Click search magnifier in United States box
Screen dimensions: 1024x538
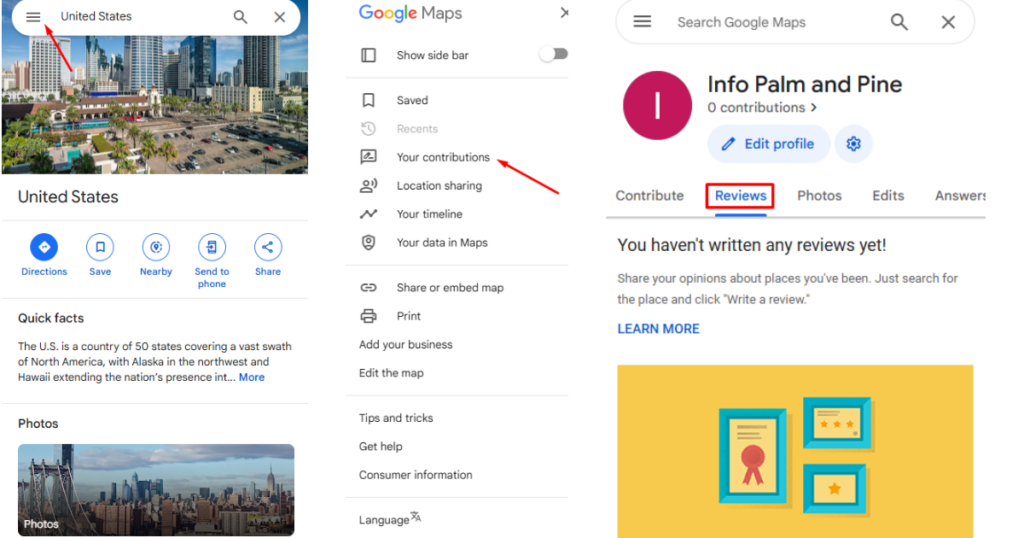[x=240, y=17]
